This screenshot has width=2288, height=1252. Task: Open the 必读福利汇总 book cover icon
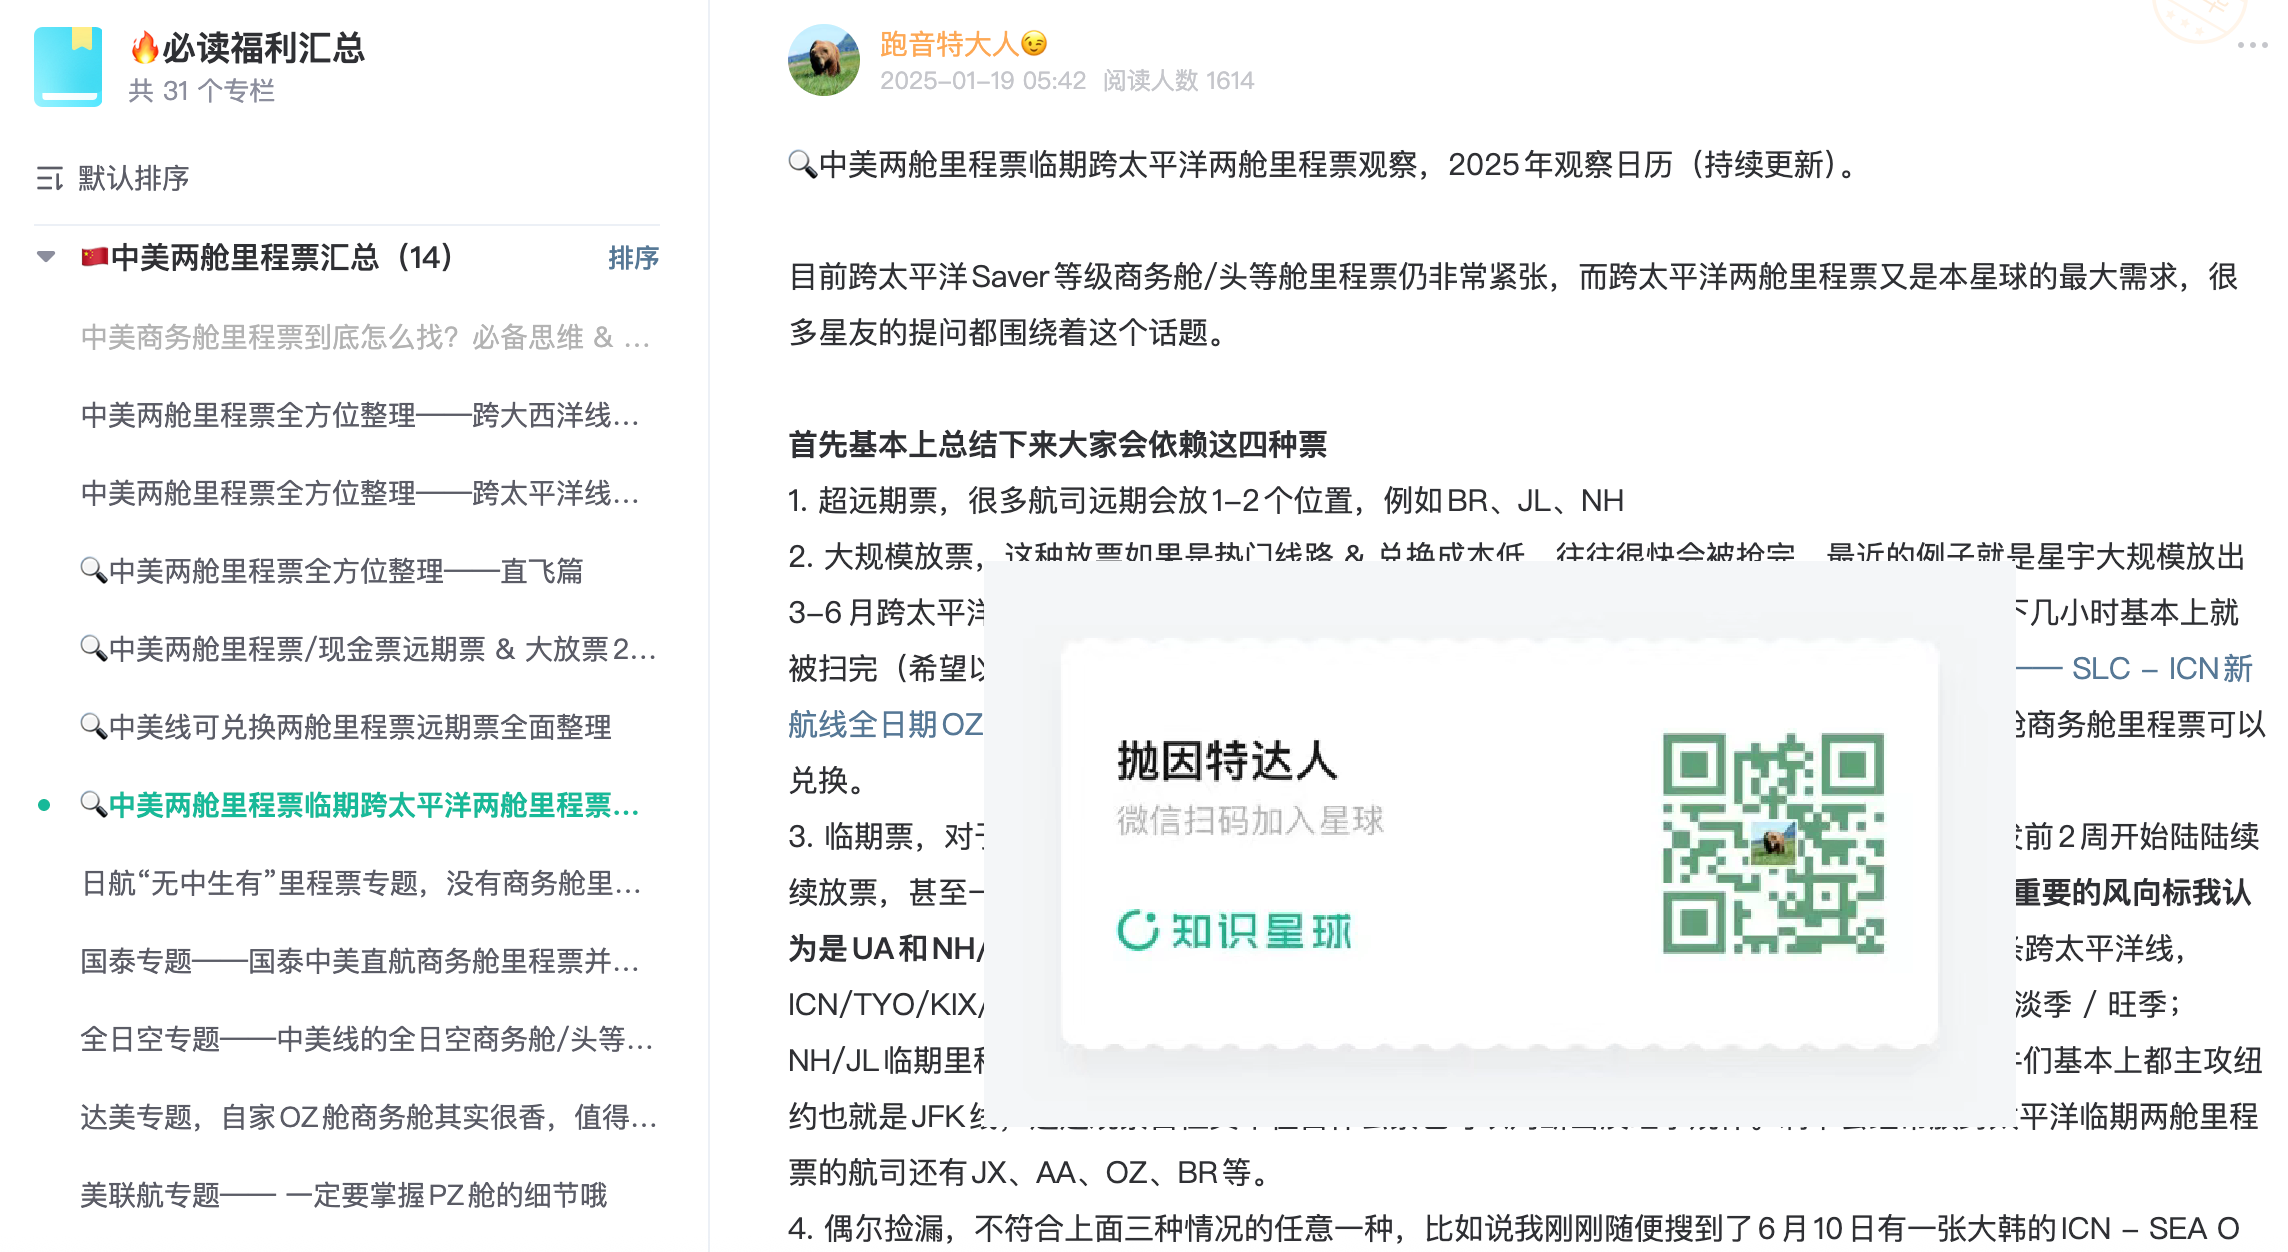pyautogui.click(x=68, y=66)
